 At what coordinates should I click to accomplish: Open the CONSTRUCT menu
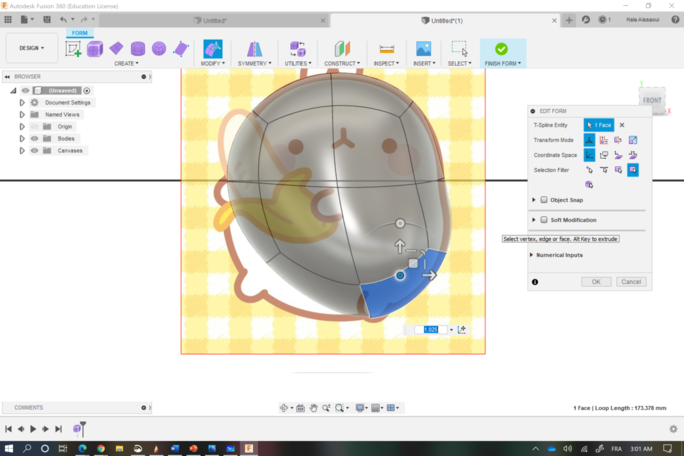(x=342, y=63)
